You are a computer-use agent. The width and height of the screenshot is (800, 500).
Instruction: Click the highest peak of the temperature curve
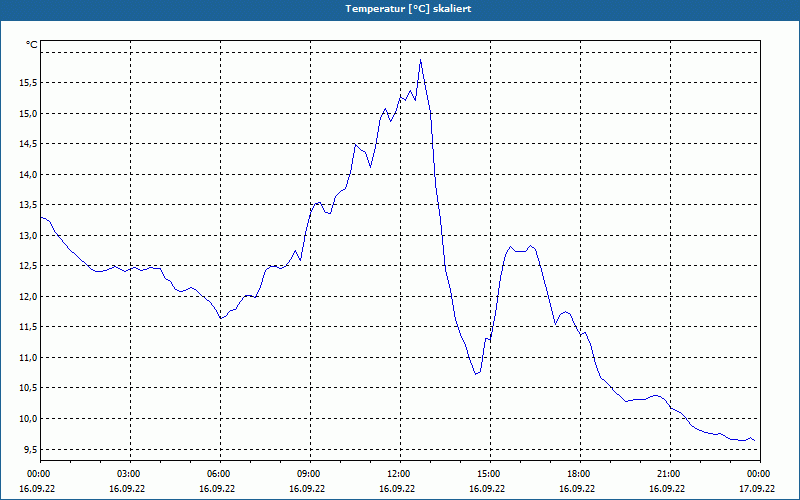pyautogui.click(x=420, y=60)
